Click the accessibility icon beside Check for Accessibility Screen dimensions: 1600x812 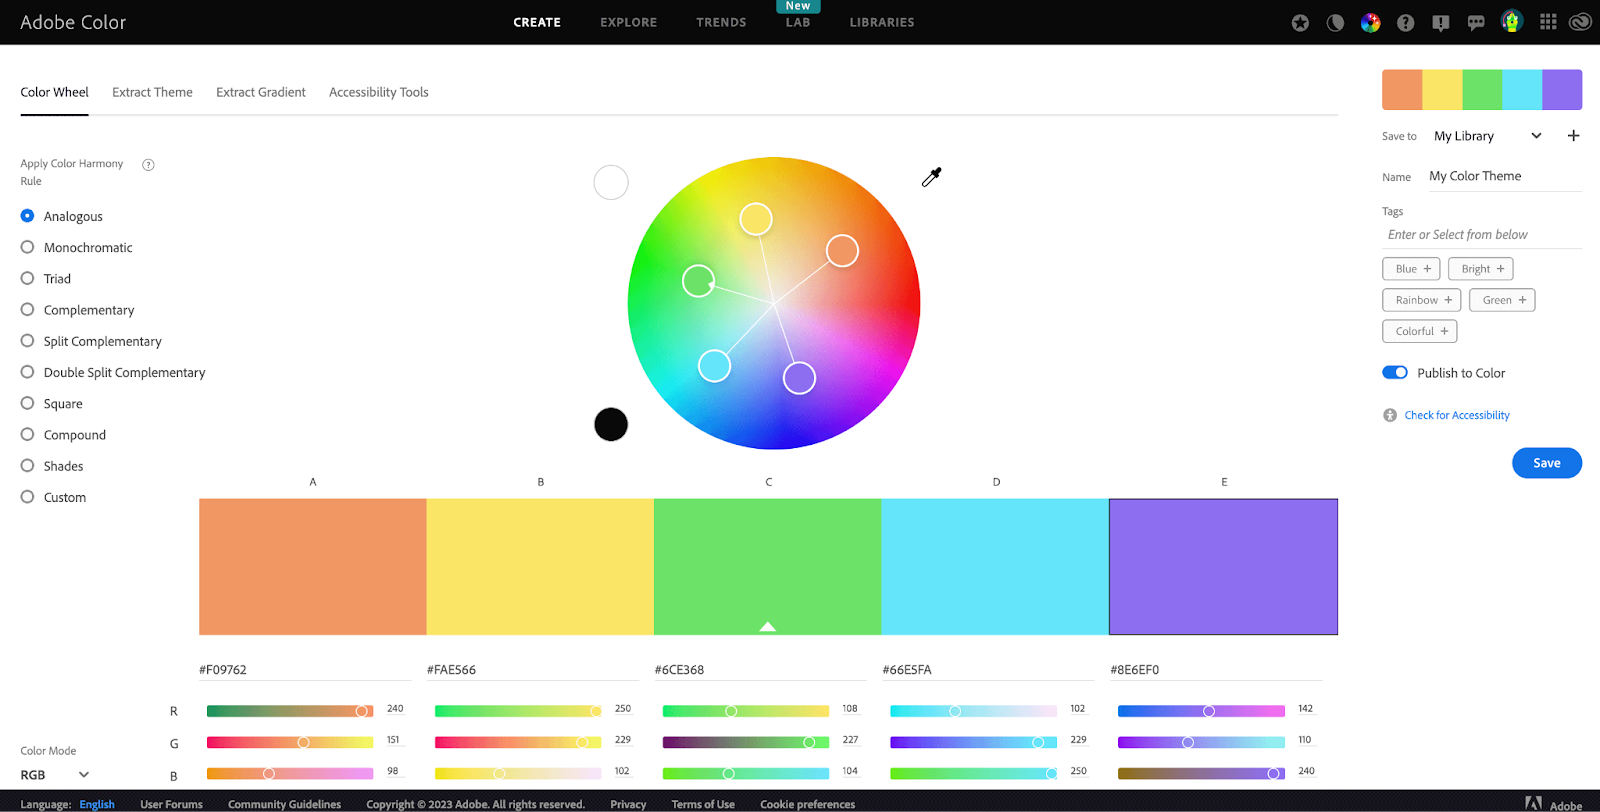point(1390,415)
